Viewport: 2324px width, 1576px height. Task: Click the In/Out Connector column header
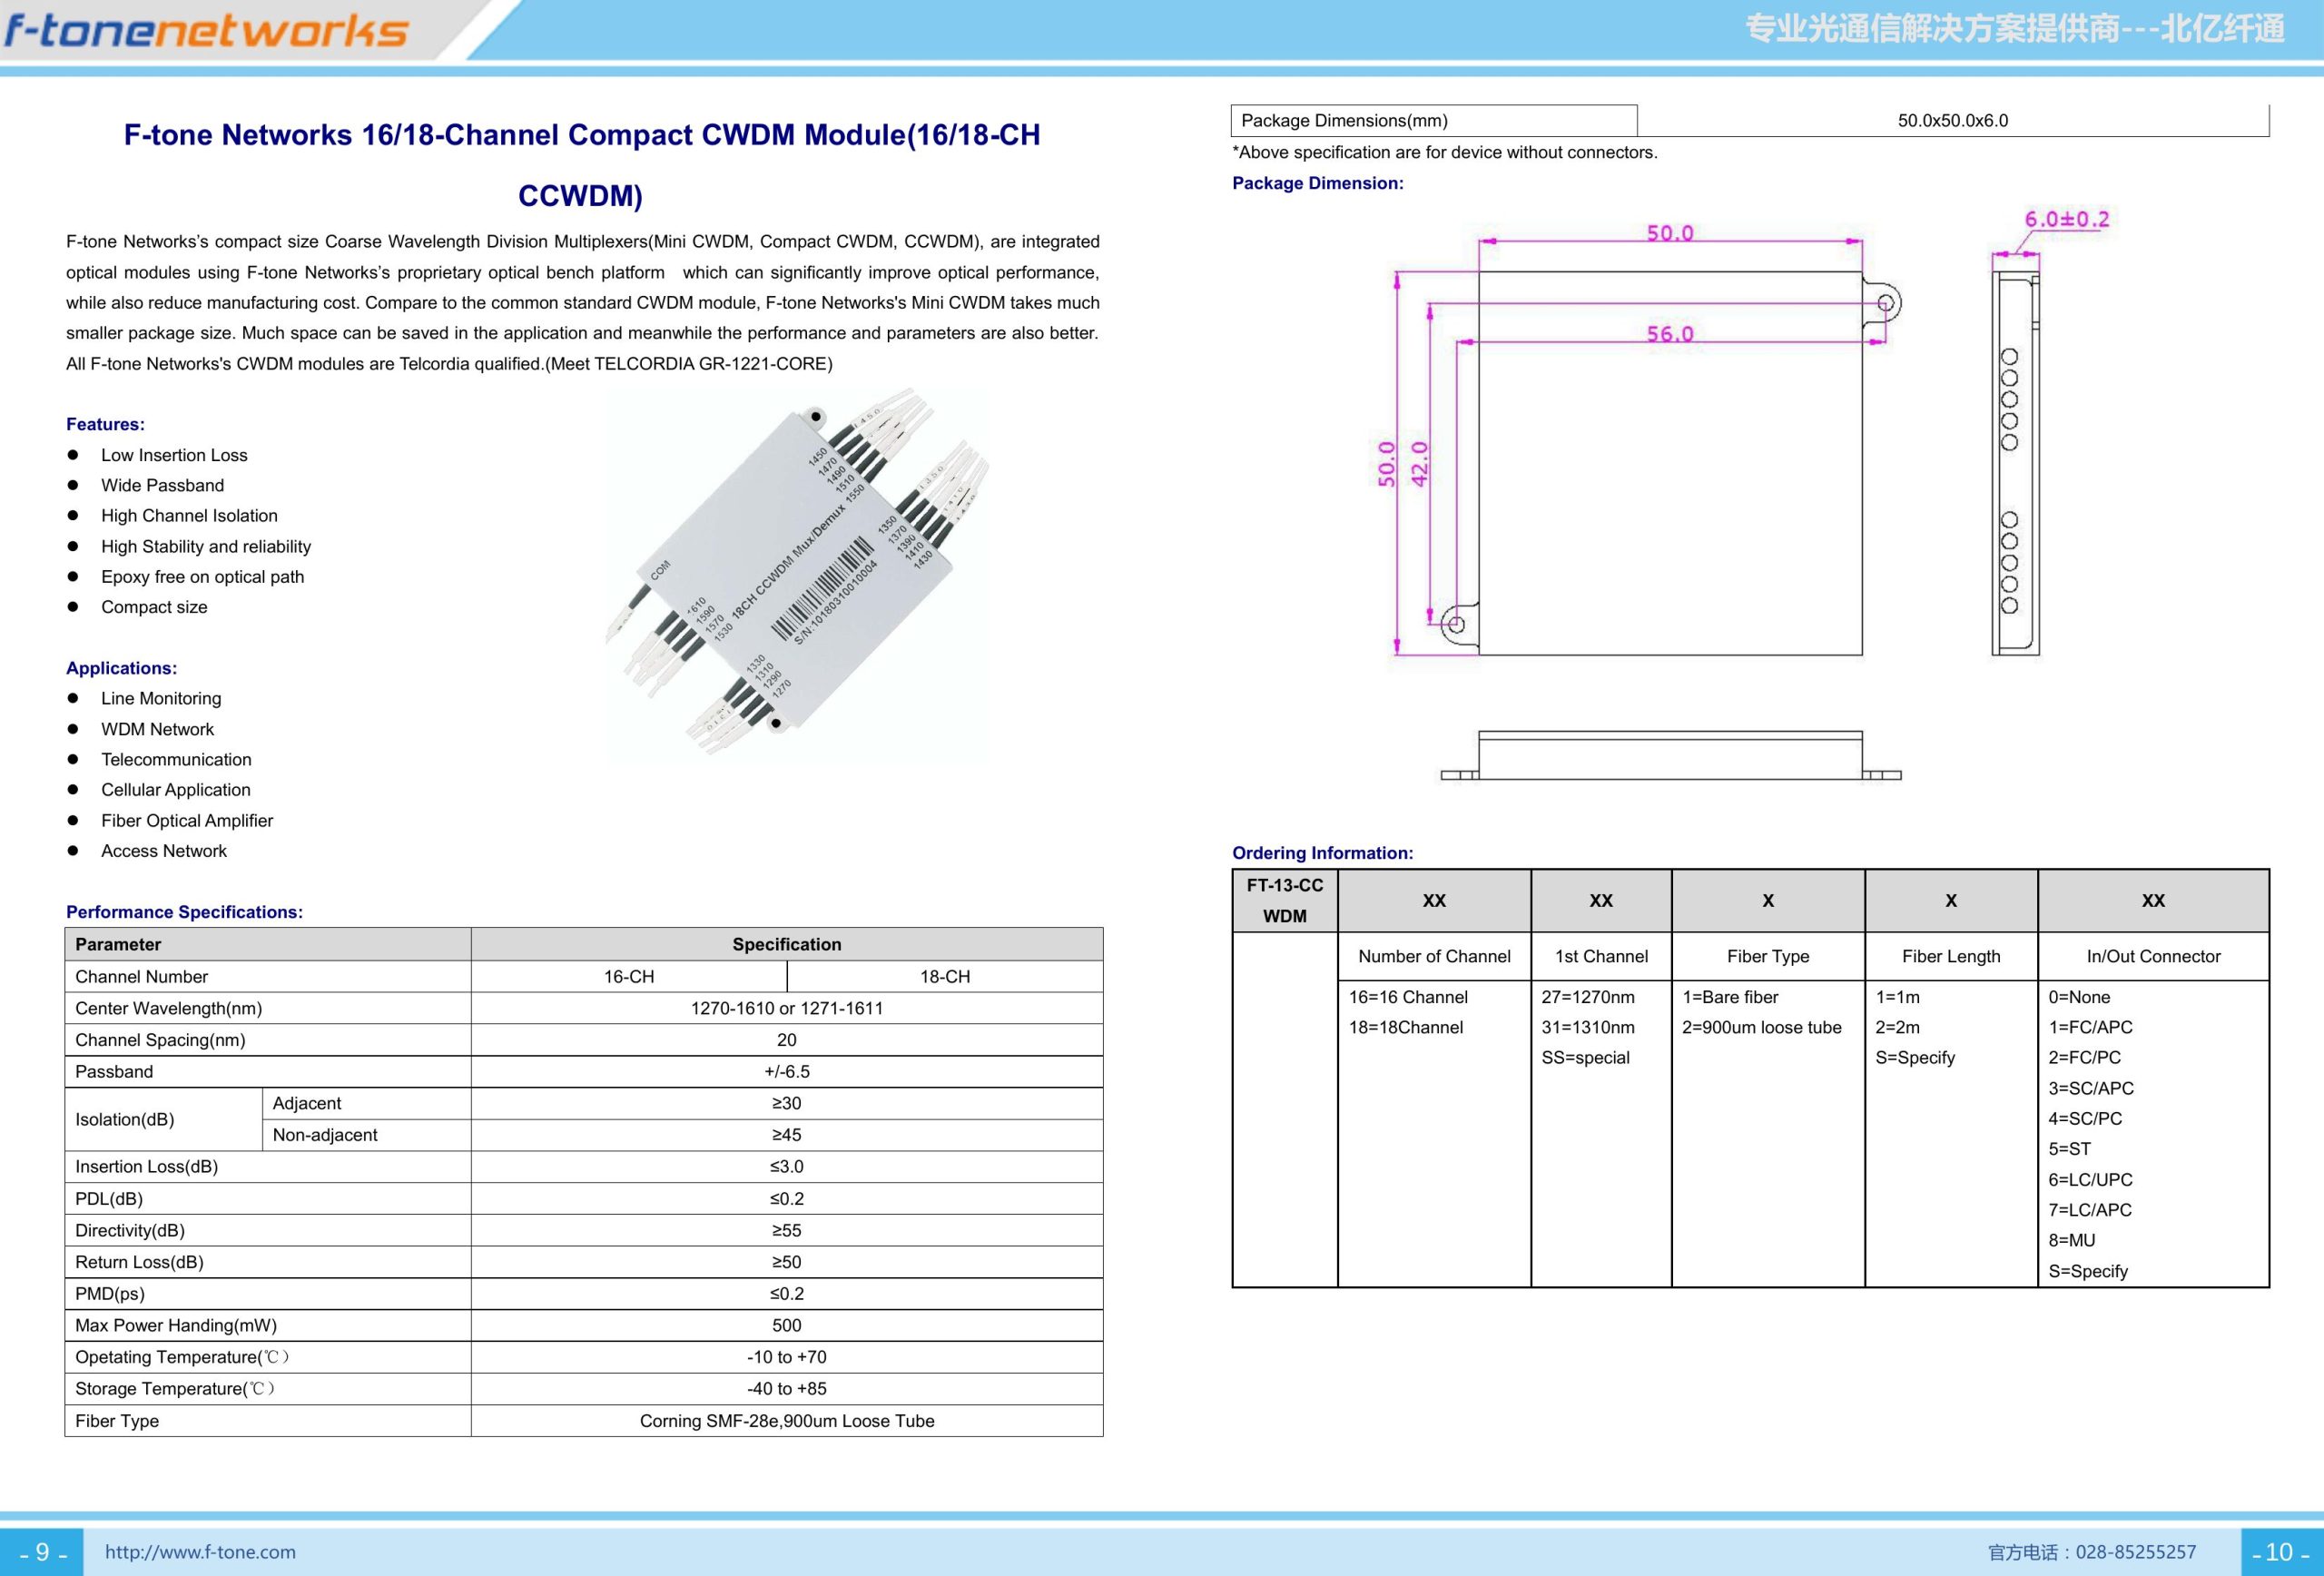click(x=2153, y=956)
